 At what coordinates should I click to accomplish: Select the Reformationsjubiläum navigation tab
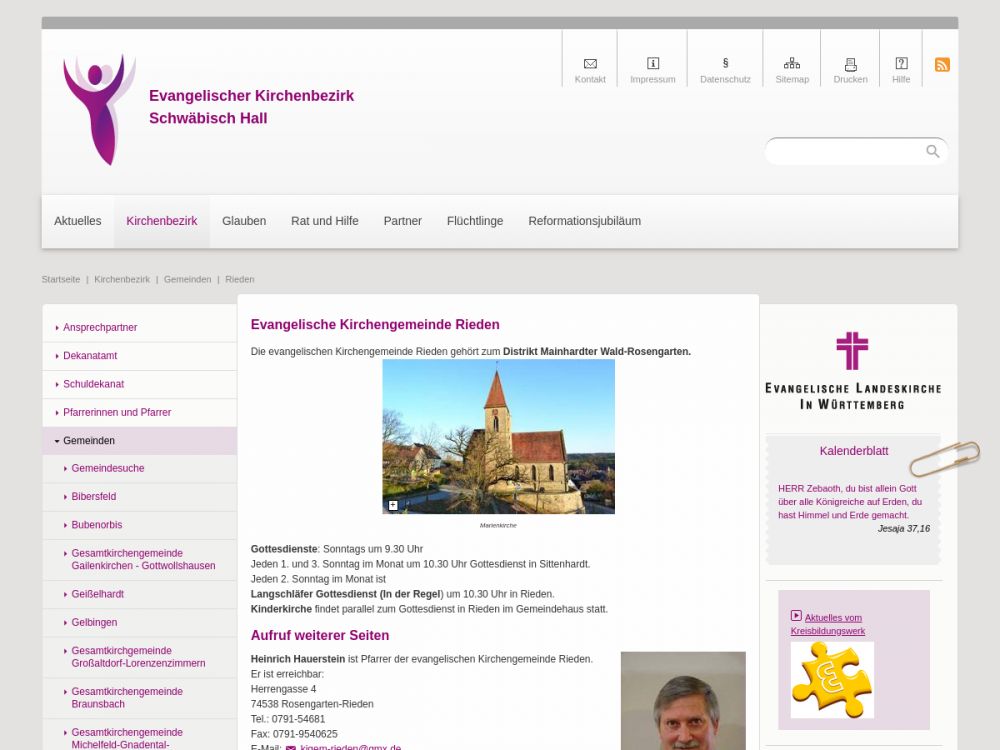point(584,221)
